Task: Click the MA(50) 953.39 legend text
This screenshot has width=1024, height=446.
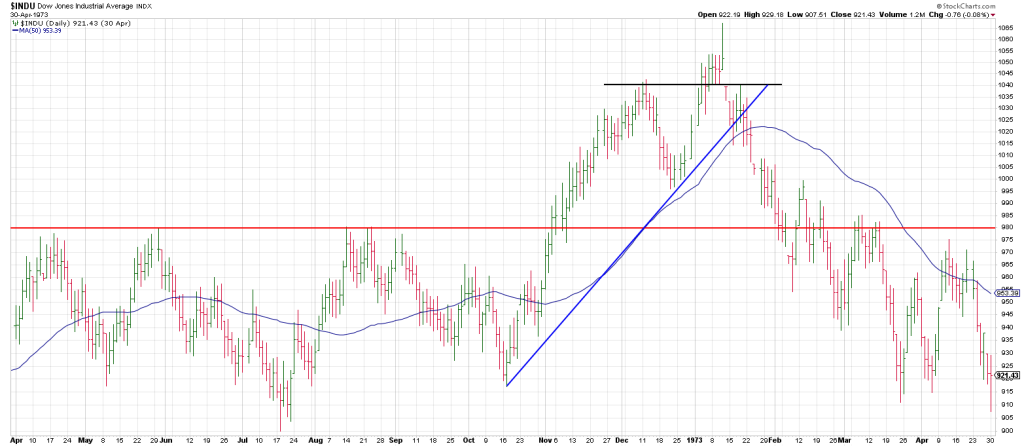Action: pos(39,31)
